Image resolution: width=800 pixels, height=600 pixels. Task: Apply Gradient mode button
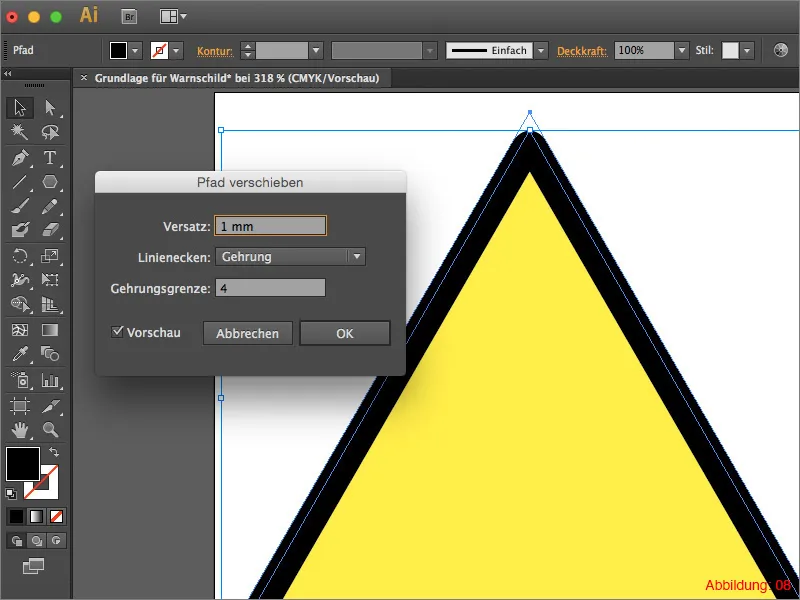coord(36,516)
